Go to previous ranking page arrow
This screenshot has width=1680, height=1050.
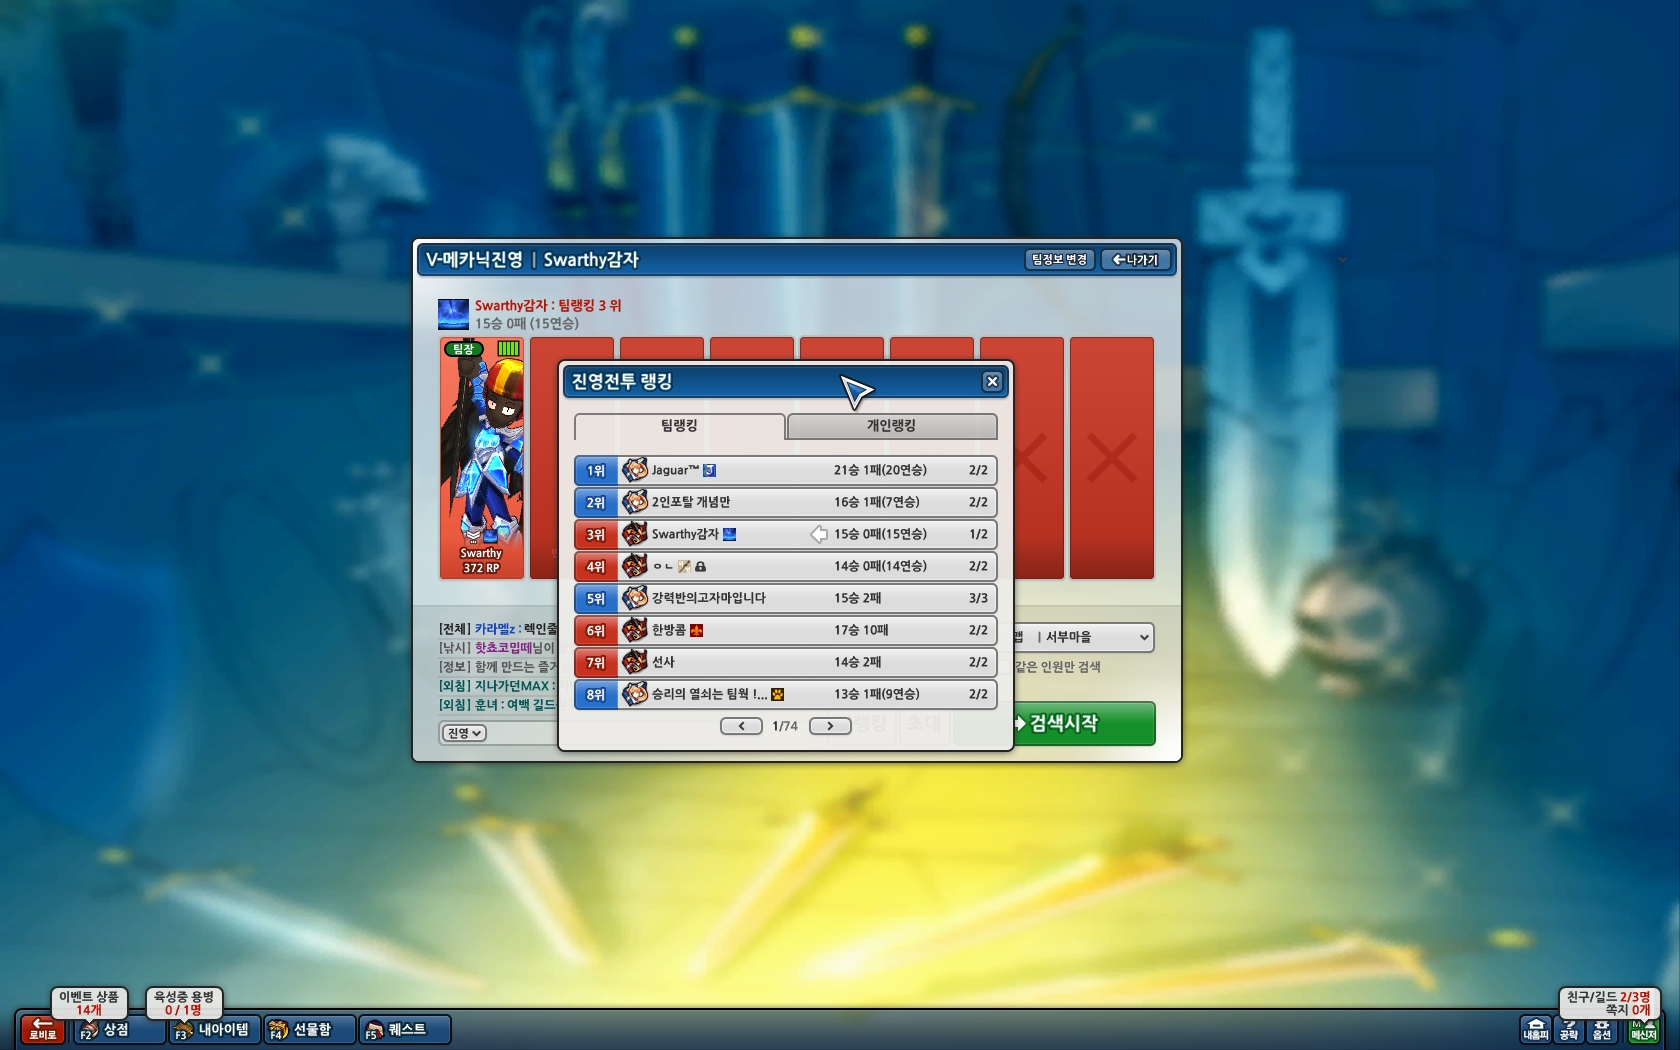(x=741, y=726)
